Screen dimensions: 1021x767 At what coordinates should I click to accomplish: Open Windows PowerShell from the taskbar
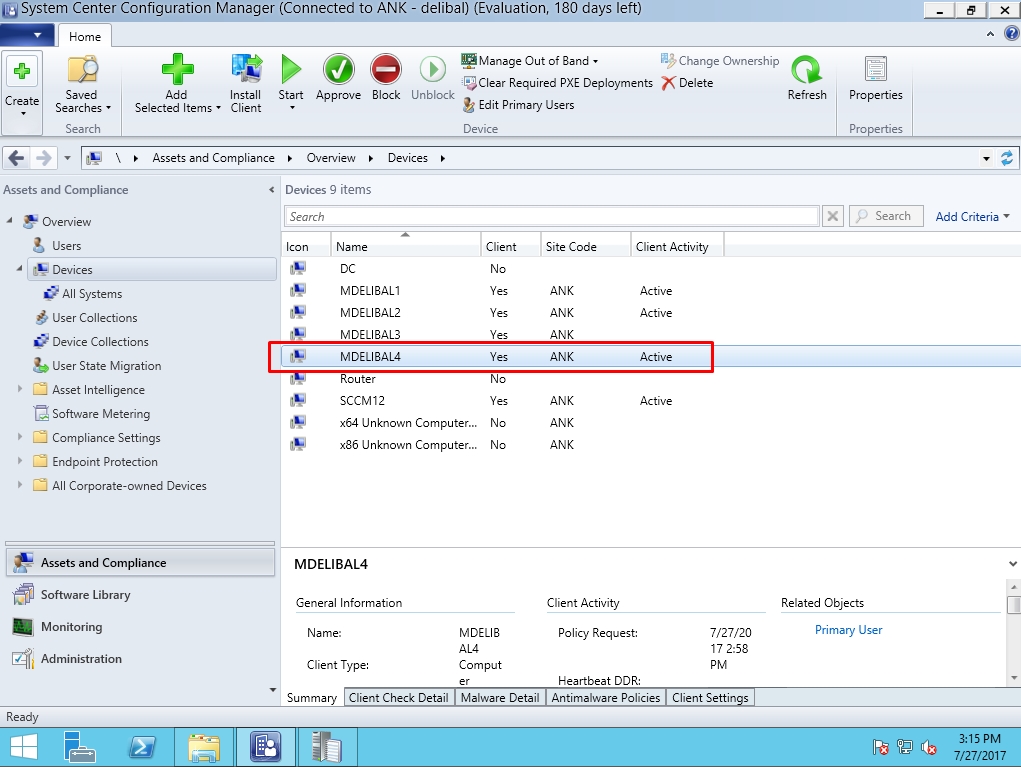[x=142, y=747]
